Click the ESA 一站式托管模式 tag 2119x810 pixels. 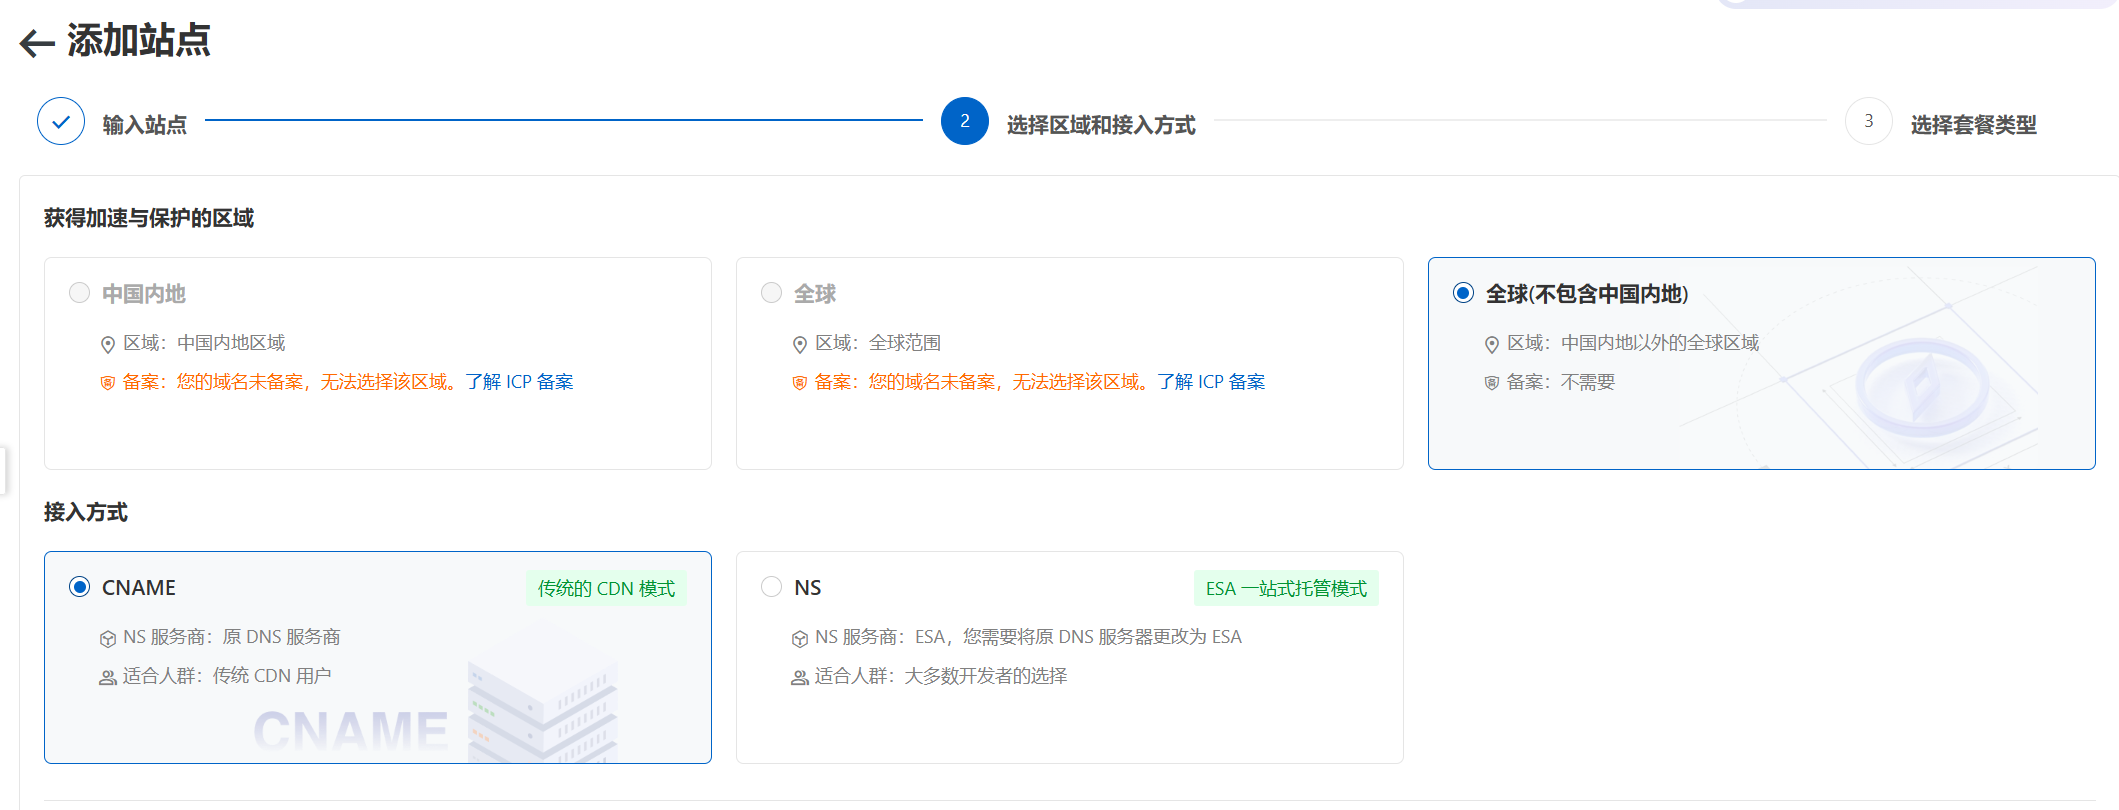coord(1285,588)
